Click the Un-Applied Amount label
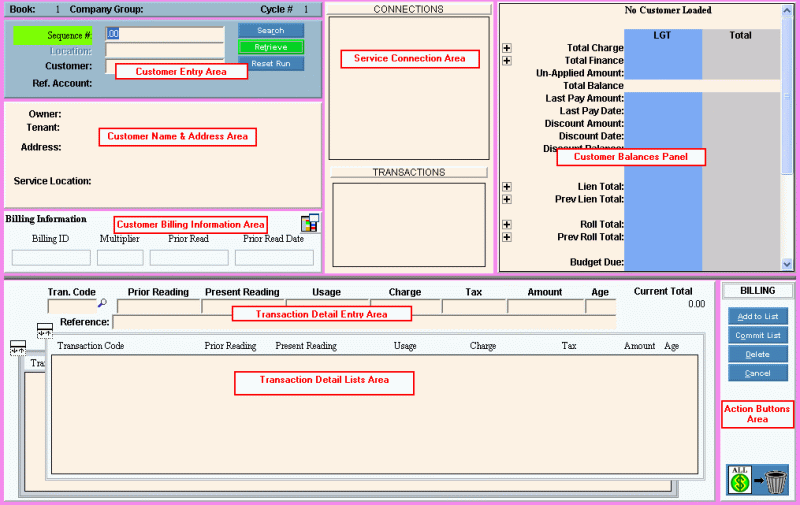This screenshot has width=800, height=505. (x=580, y=73)
